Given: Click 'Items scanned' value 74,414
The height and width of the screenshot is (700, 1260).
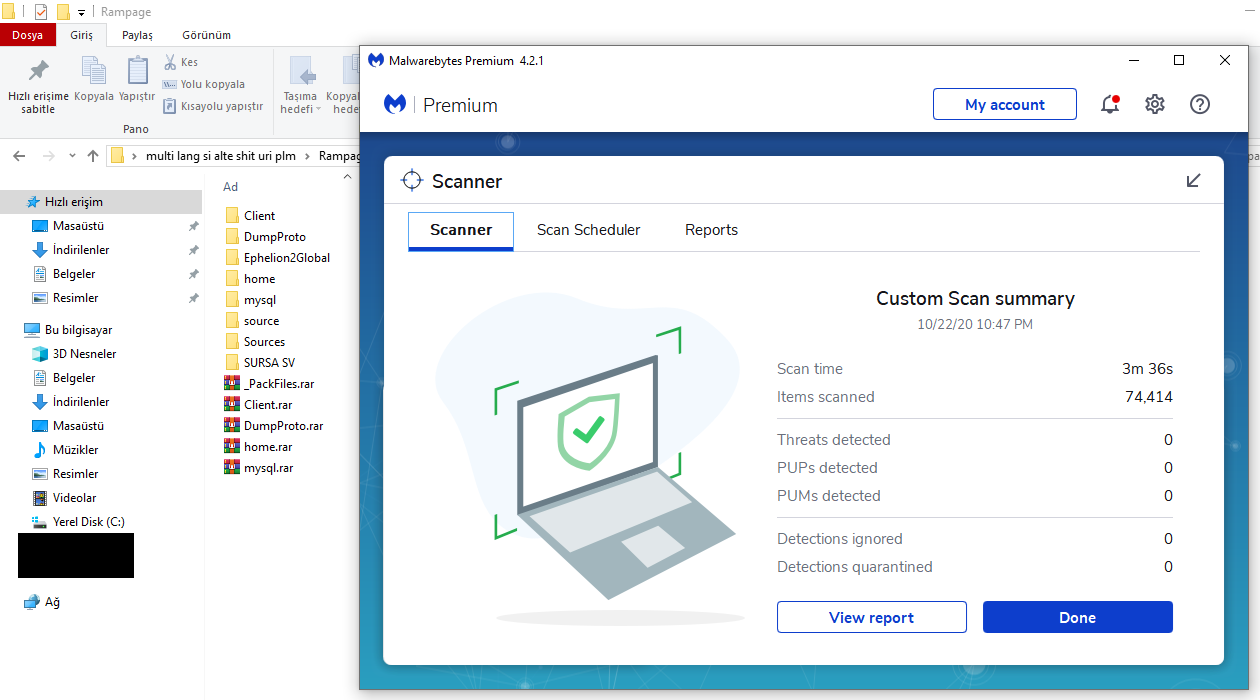Looking at the screenshot, I should [1149, 397].
